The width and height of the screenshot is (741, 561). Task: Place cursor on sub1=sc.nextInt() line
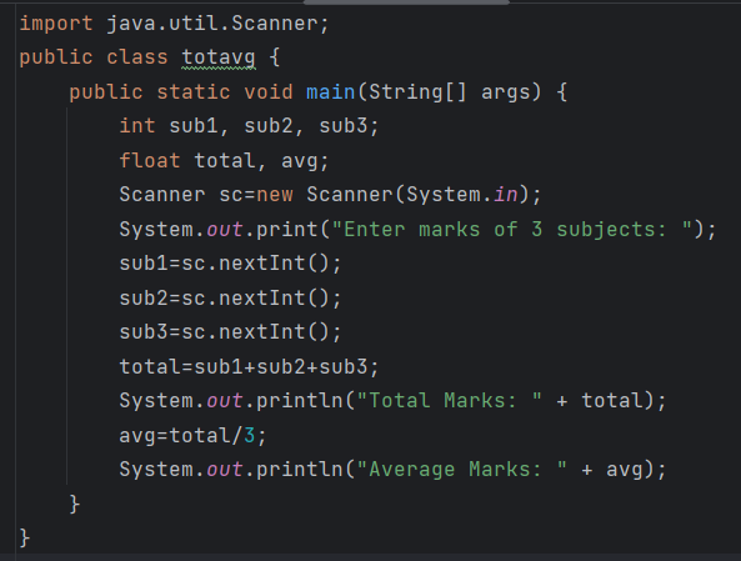point(230,263)
